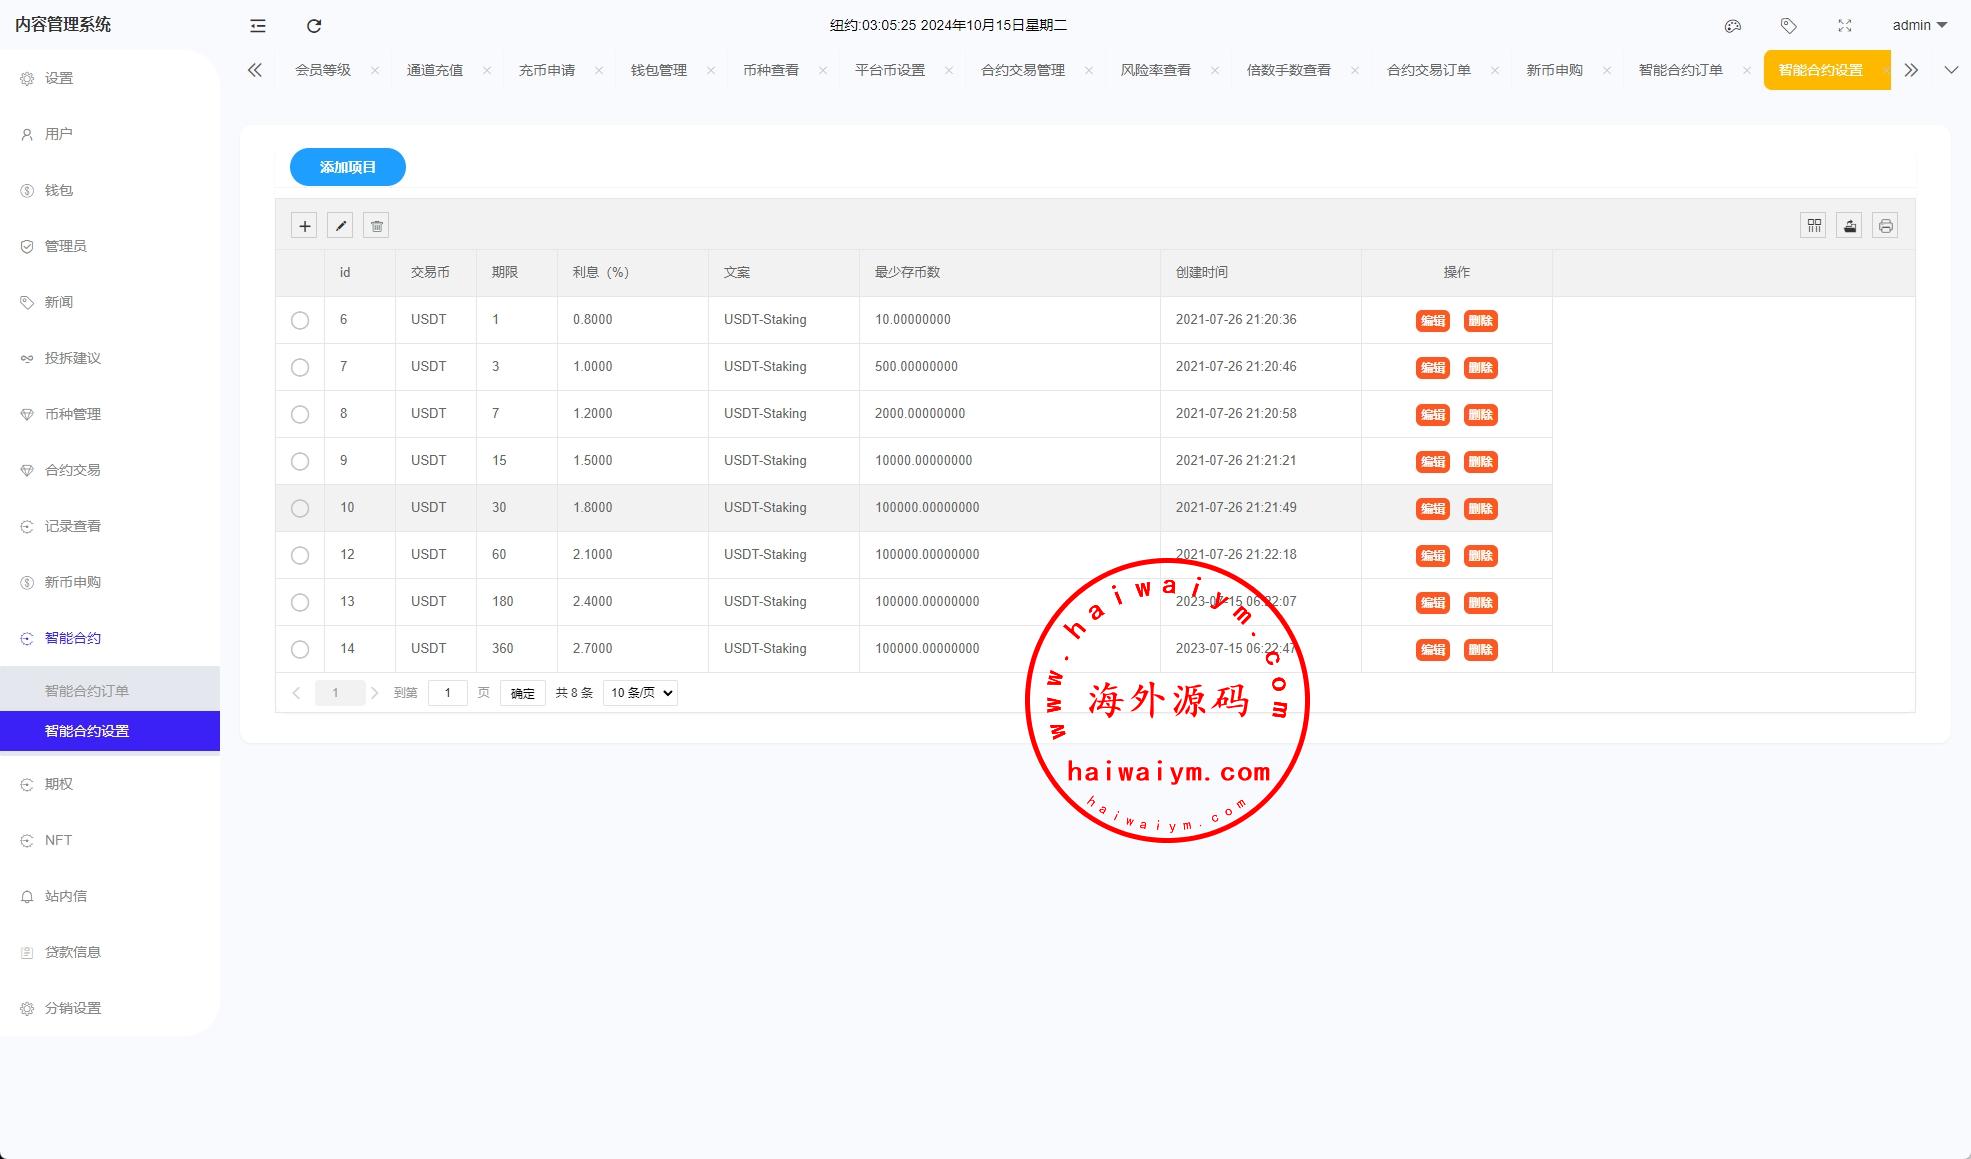Open 智能合约订单 in sidebar submenu
Screen dimensions: 1971x1159
87,691
